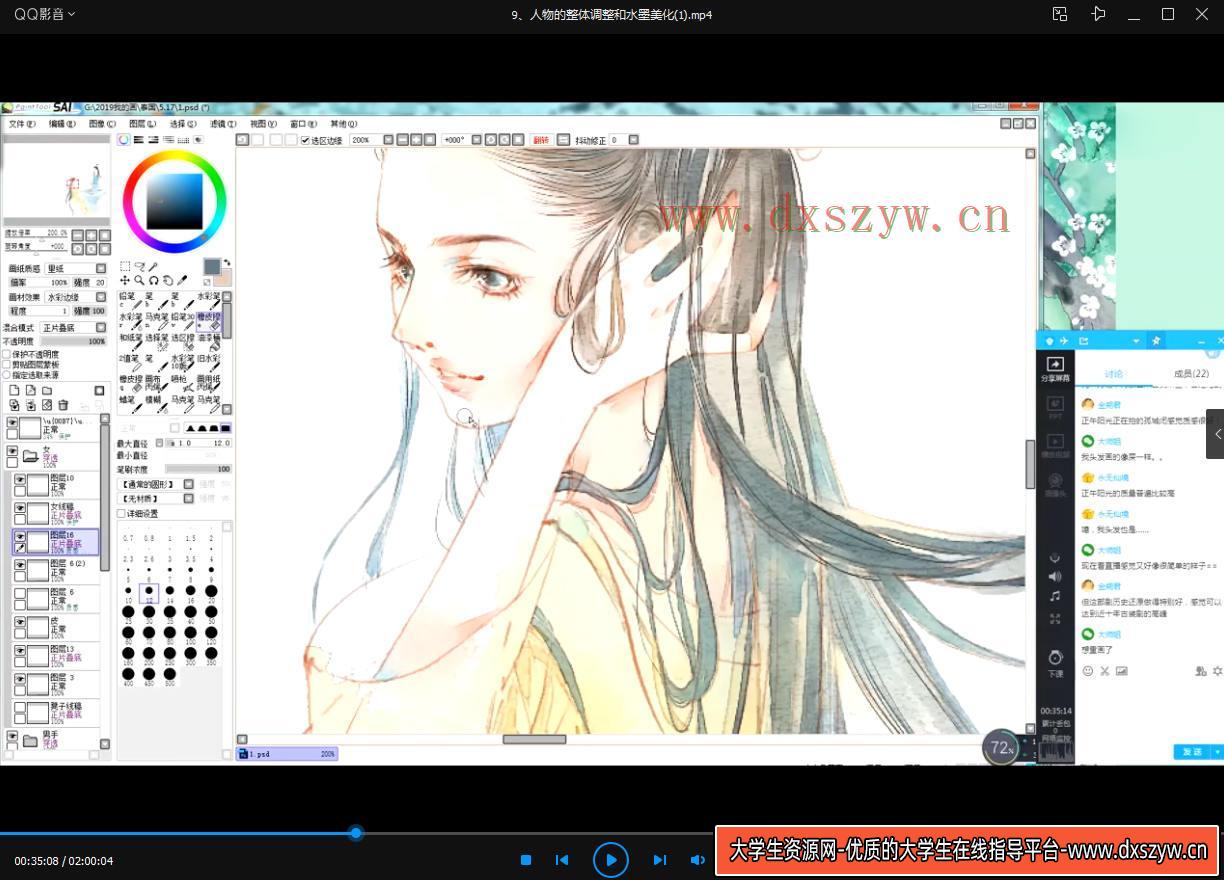Screen dimensions: 1224x880
Task: Open the 选择 menu
Action: 183,124
